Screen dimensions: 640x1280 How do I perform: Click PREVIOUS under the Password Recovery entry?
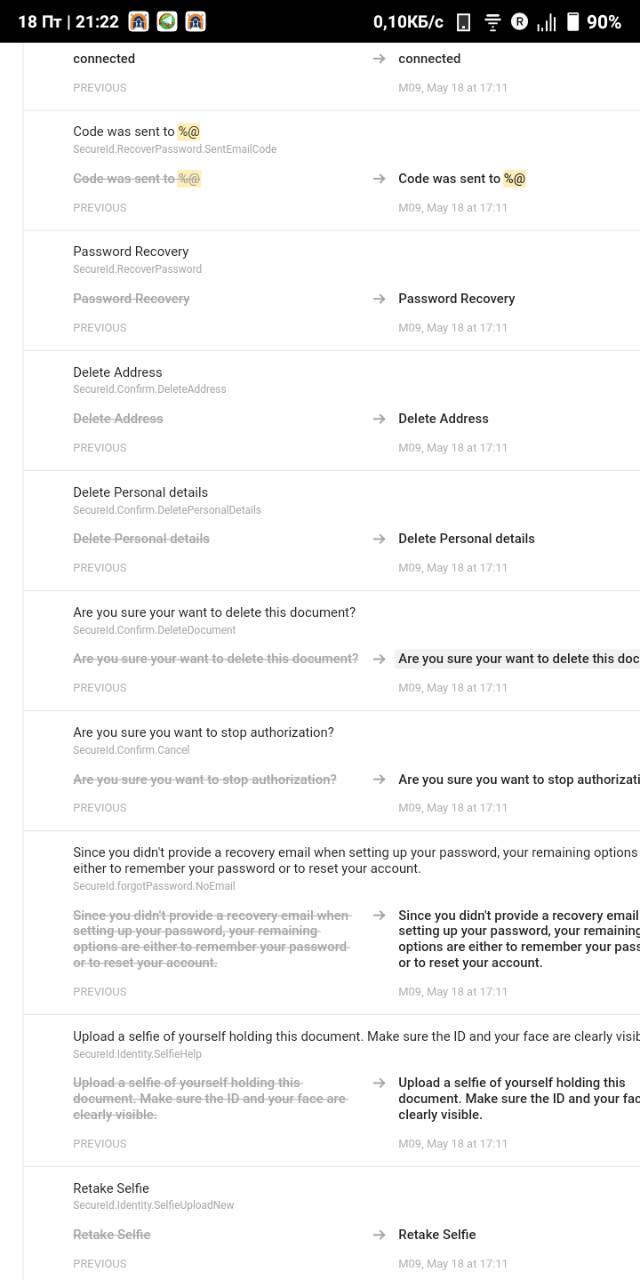click(x=100, y=328)
